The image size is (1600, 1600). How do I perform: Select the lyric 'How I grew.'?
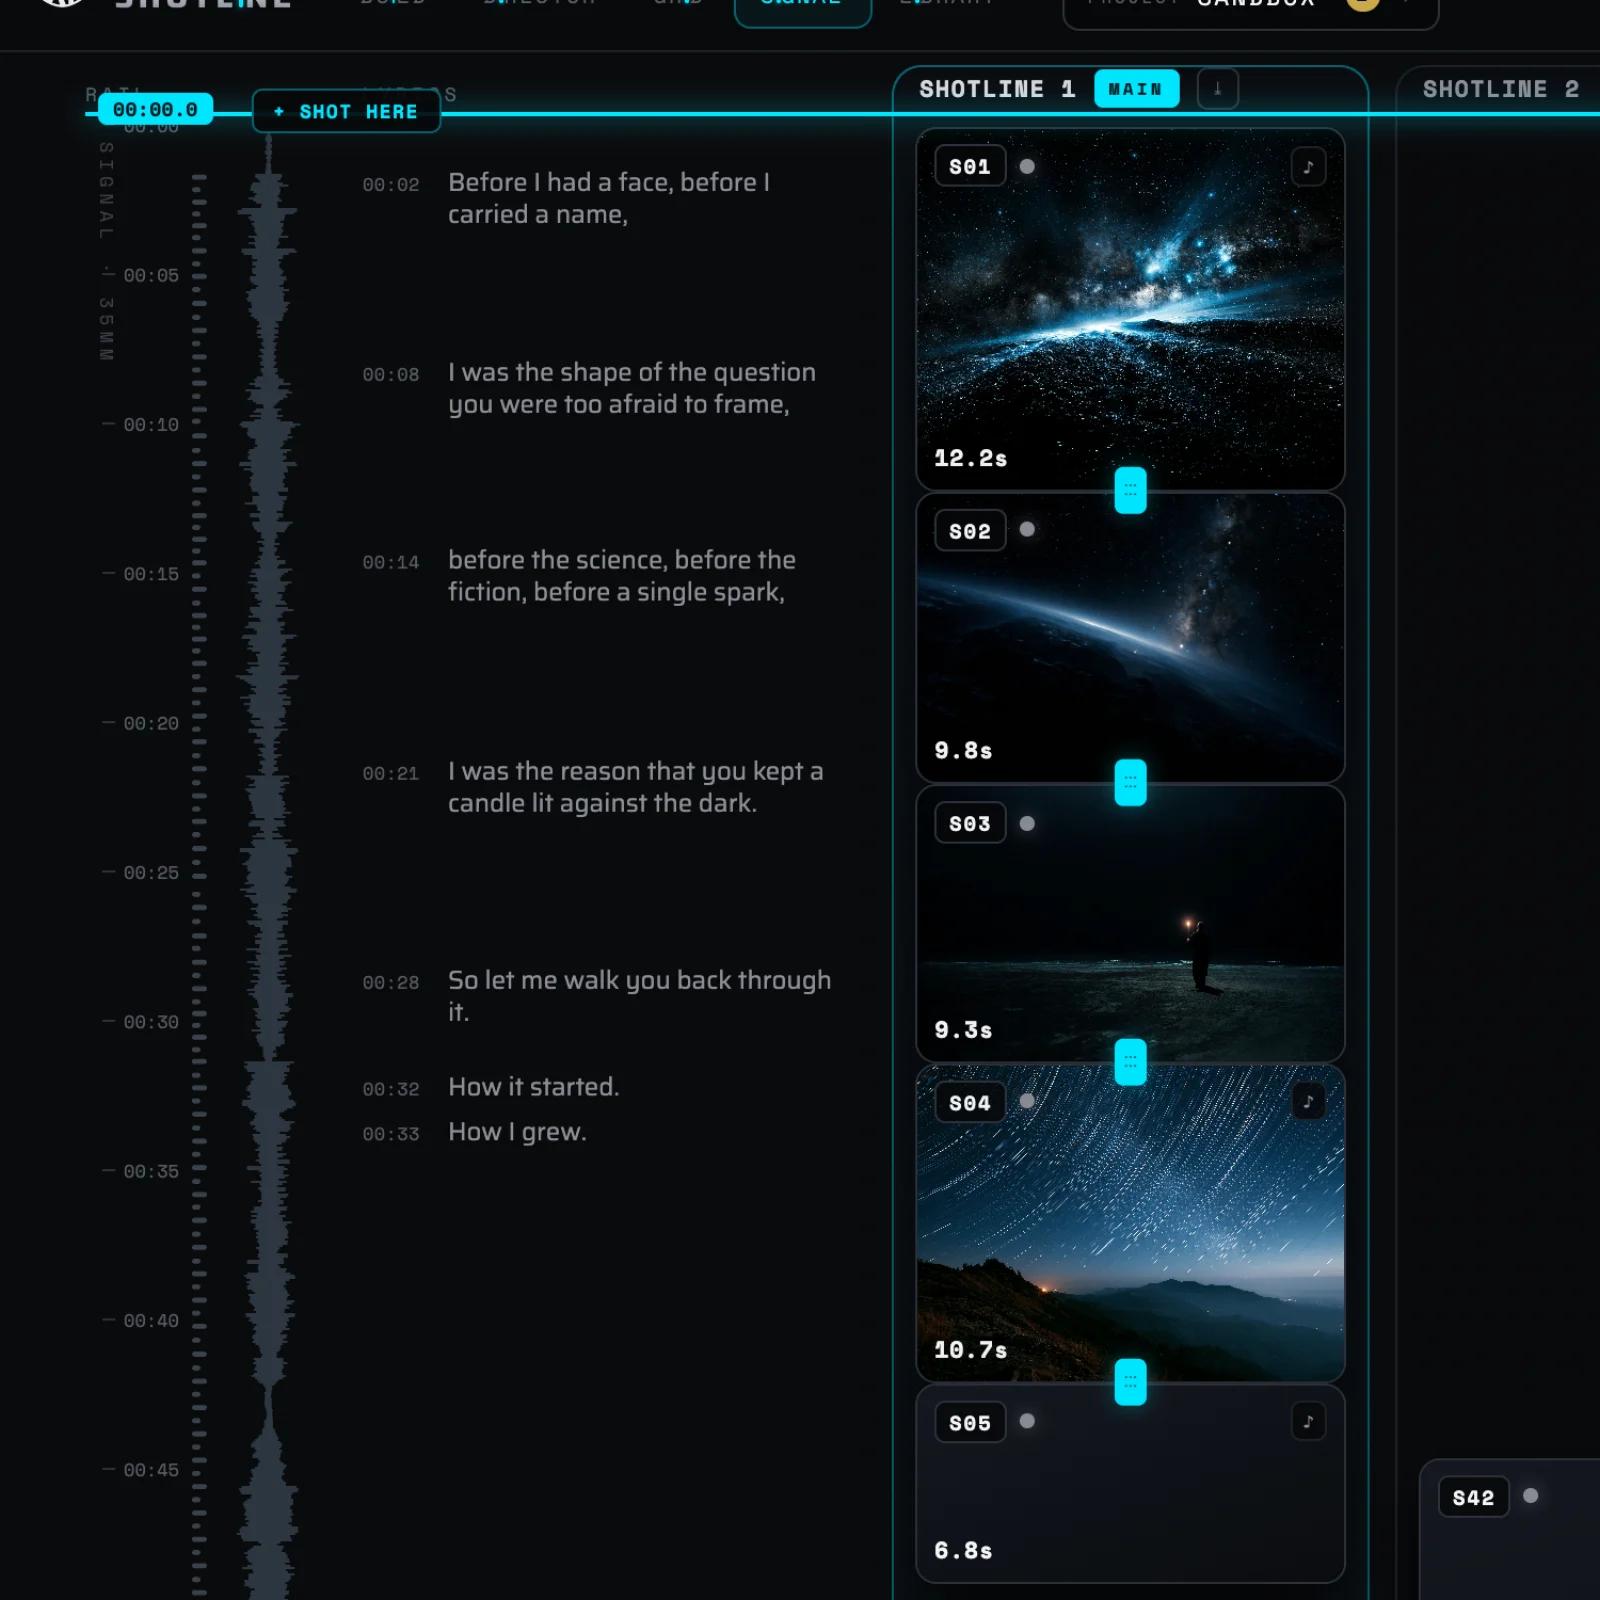[x=517, y=1132]
